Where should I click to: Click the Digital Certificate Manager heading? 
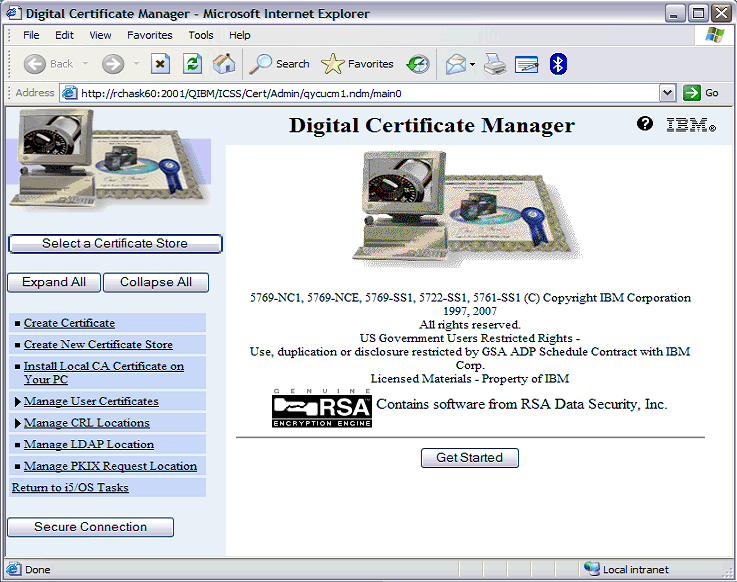tap(431, 125)
